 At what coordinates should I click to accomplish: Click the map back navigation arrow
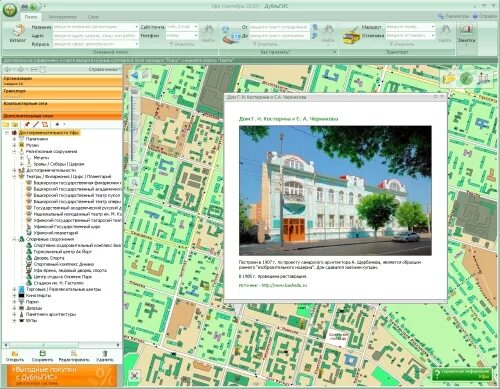tap(134, 75)
